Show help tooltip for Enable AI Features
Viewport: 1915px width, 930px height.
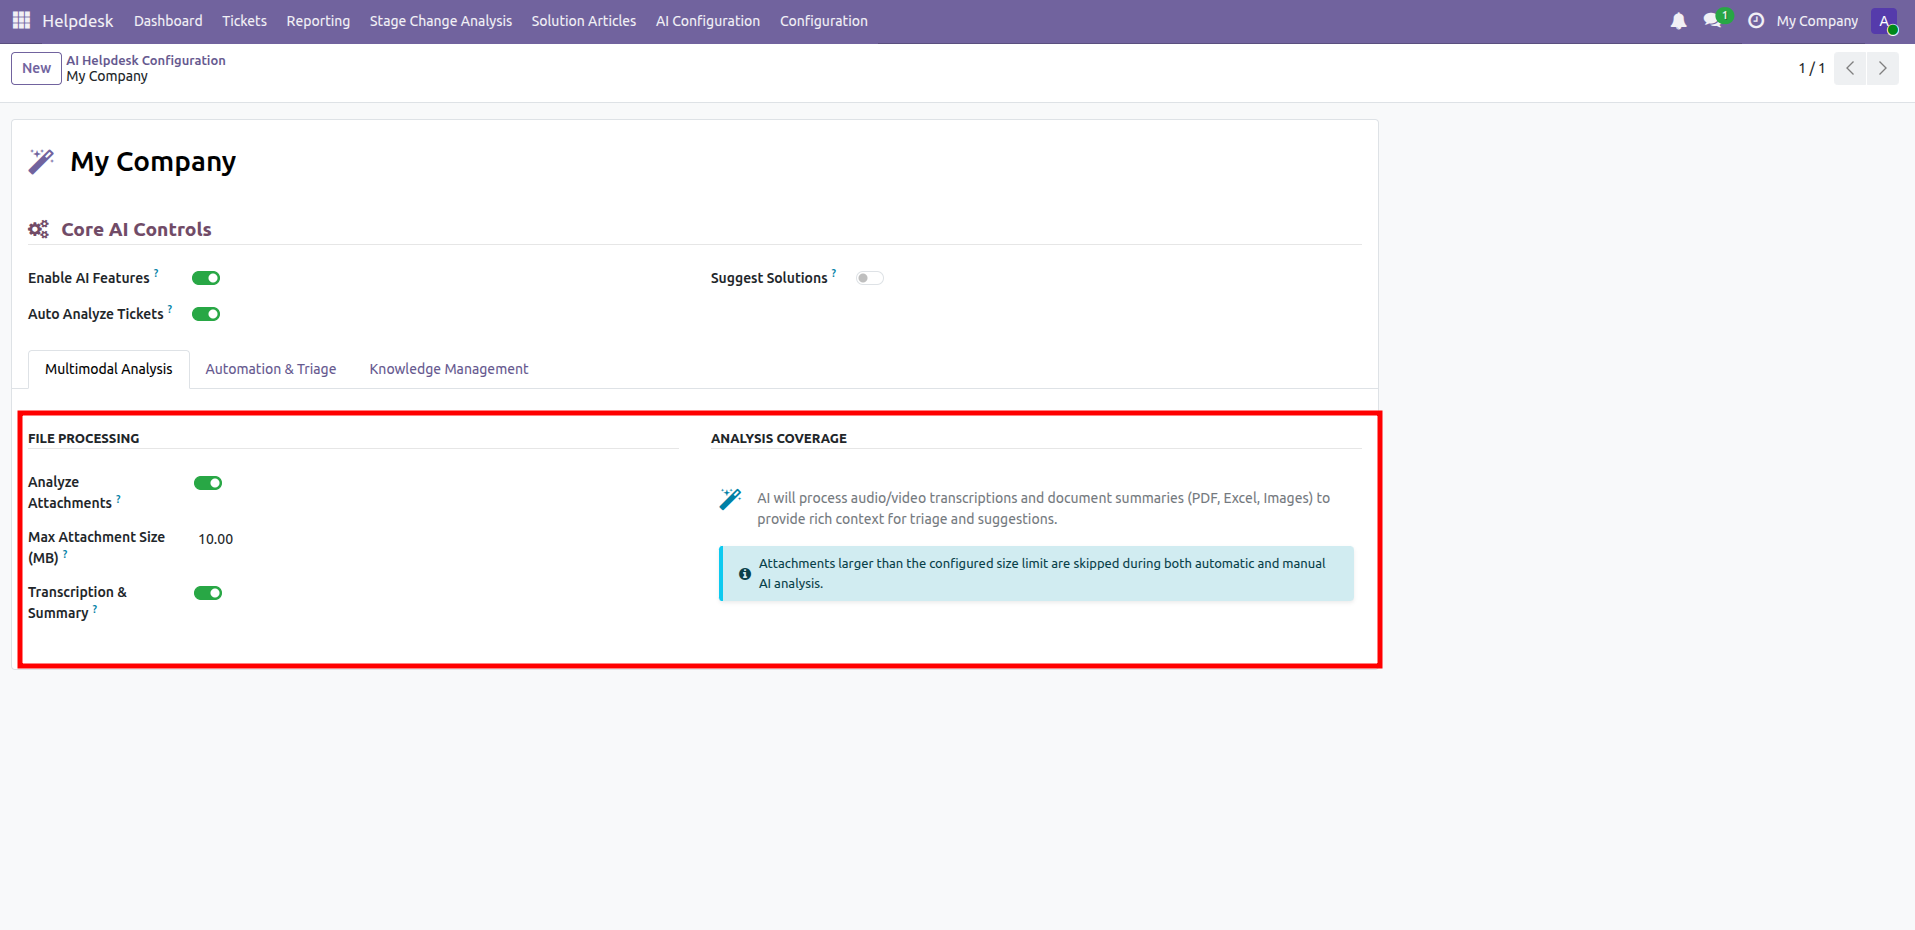pos(156,272)
